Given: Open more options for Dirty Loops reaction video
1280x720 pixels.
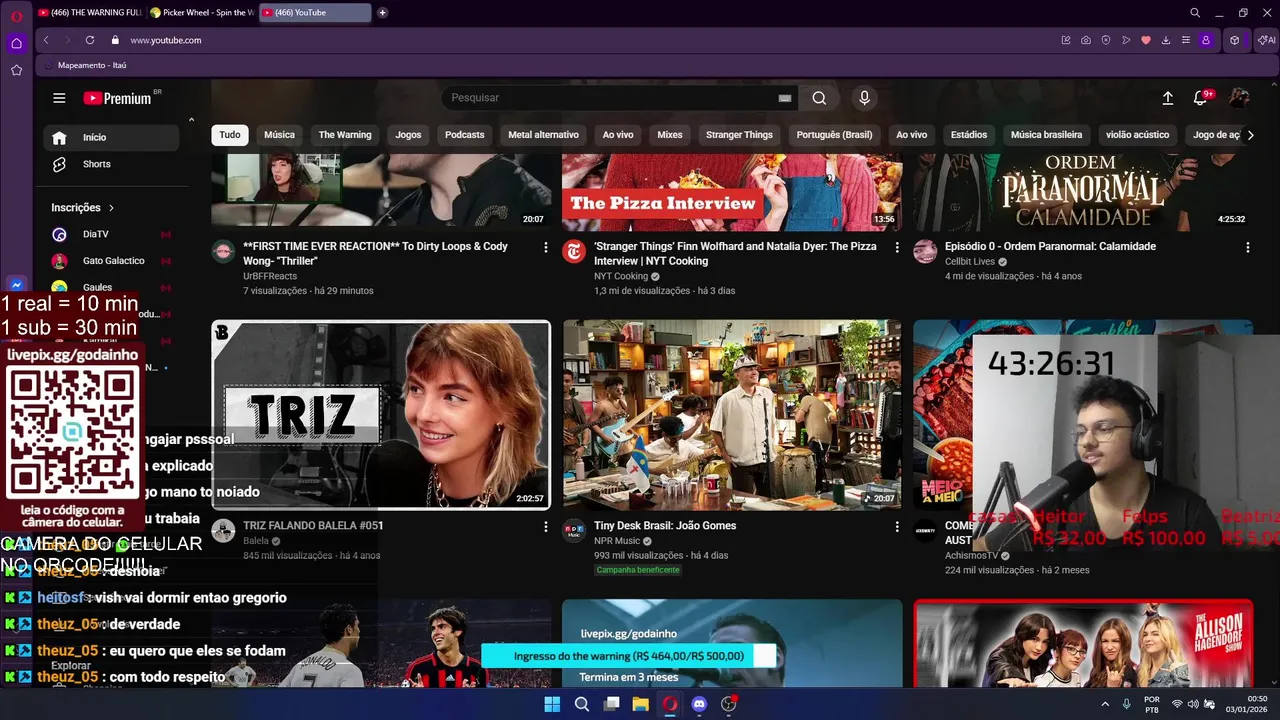Looking at the screenshot, I should [x=546, y=247].
